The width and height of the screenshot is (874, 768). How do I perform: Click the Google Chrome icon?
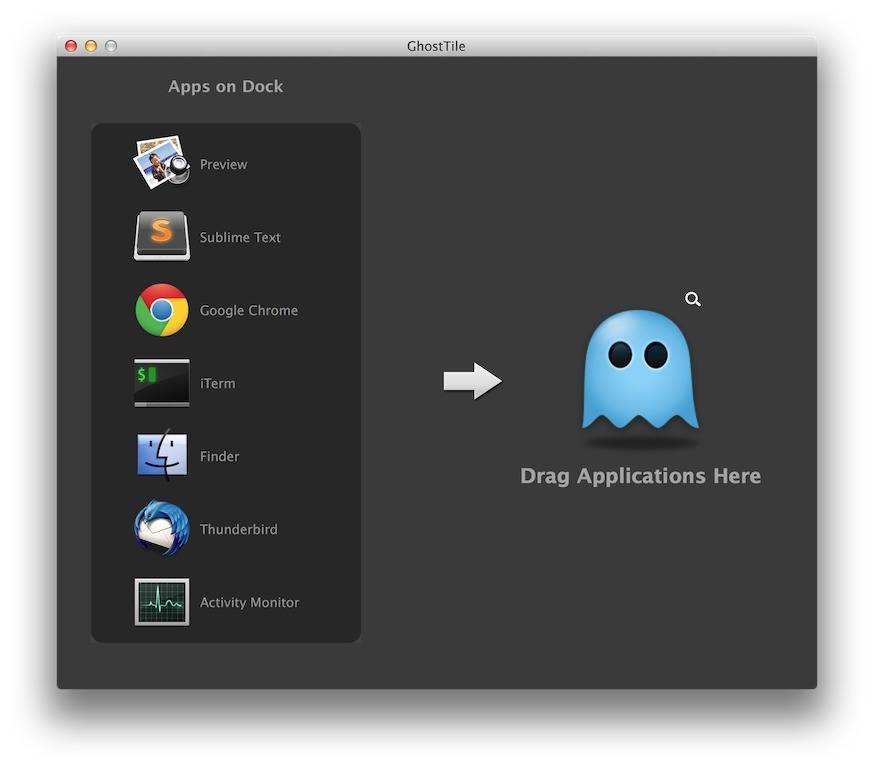tap(162, 310)
